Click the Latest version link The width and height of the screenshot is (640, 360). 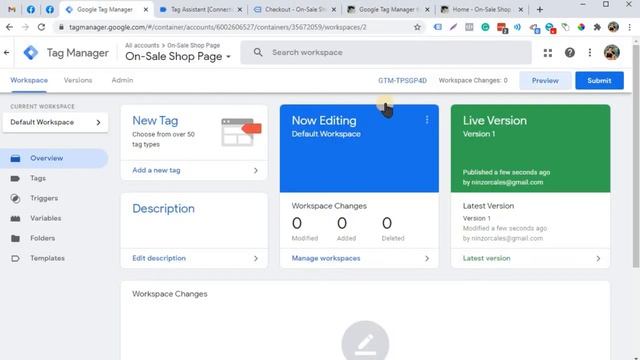[x=487, y=258]
